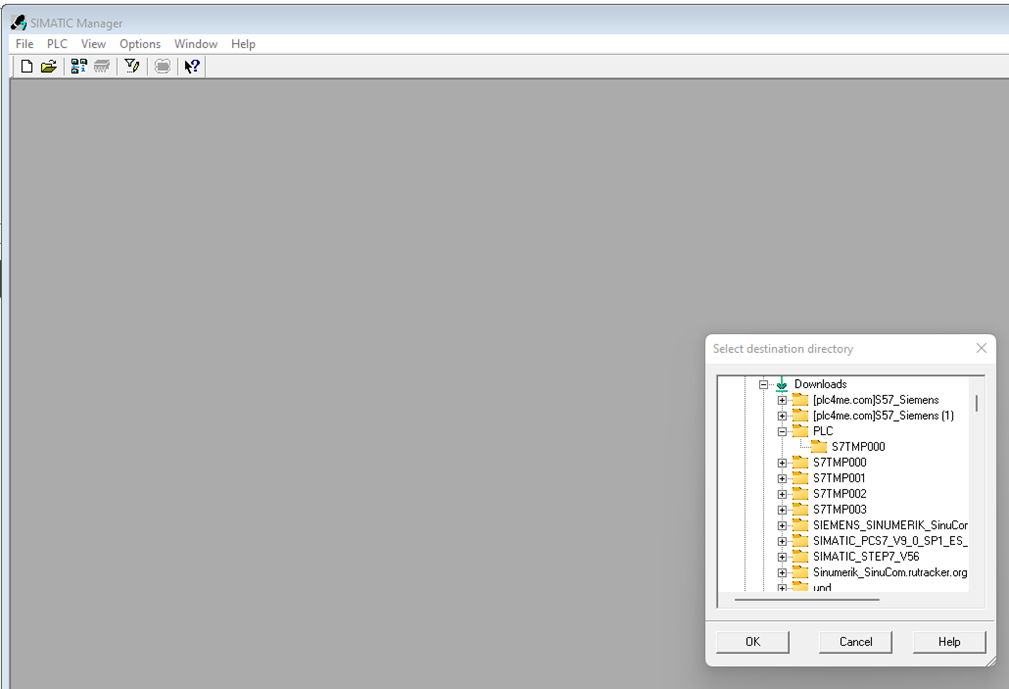Select the SIMATIC_STEP7_V56 folder name
Screen dimensions: 1009x689
coord(866,556)
